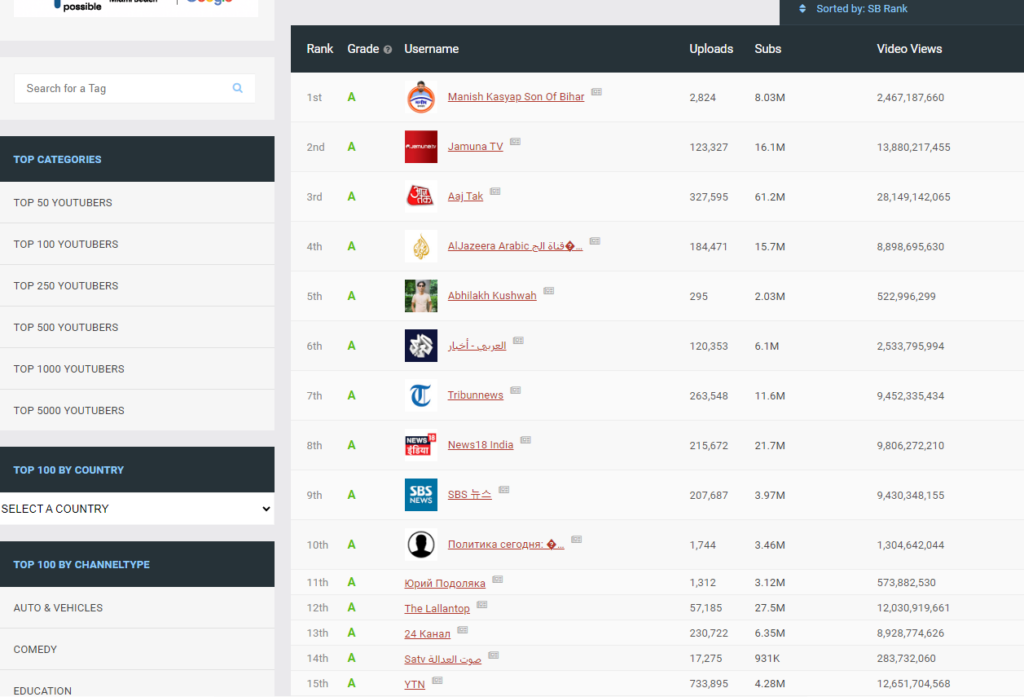This screenshot has height=697, width=1024.
Task: Click the Jamuna TV channel logo
Action: [x=421, y=147]
